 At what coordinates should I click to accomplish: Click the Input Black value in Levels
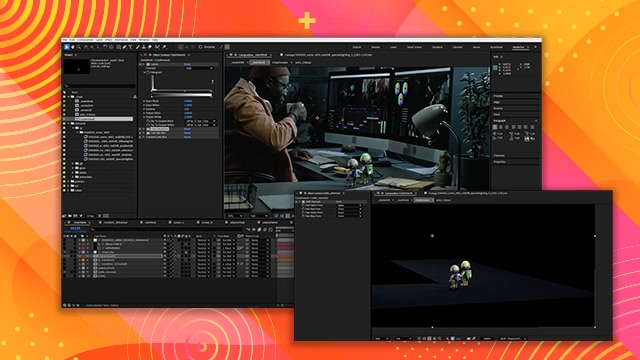[188, 101]
